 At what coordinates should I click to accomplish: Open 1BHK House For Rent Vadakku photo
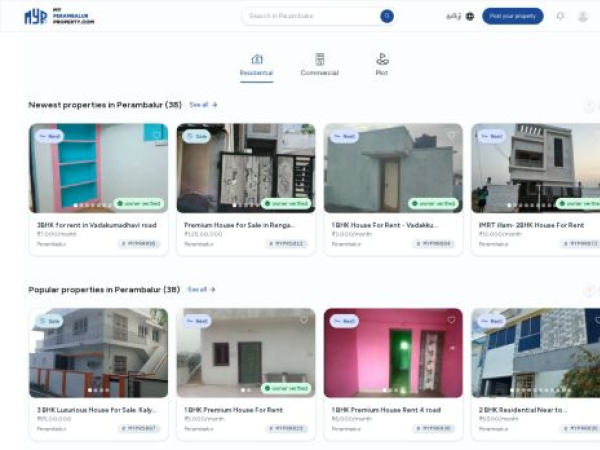click(x=393, y=168)
